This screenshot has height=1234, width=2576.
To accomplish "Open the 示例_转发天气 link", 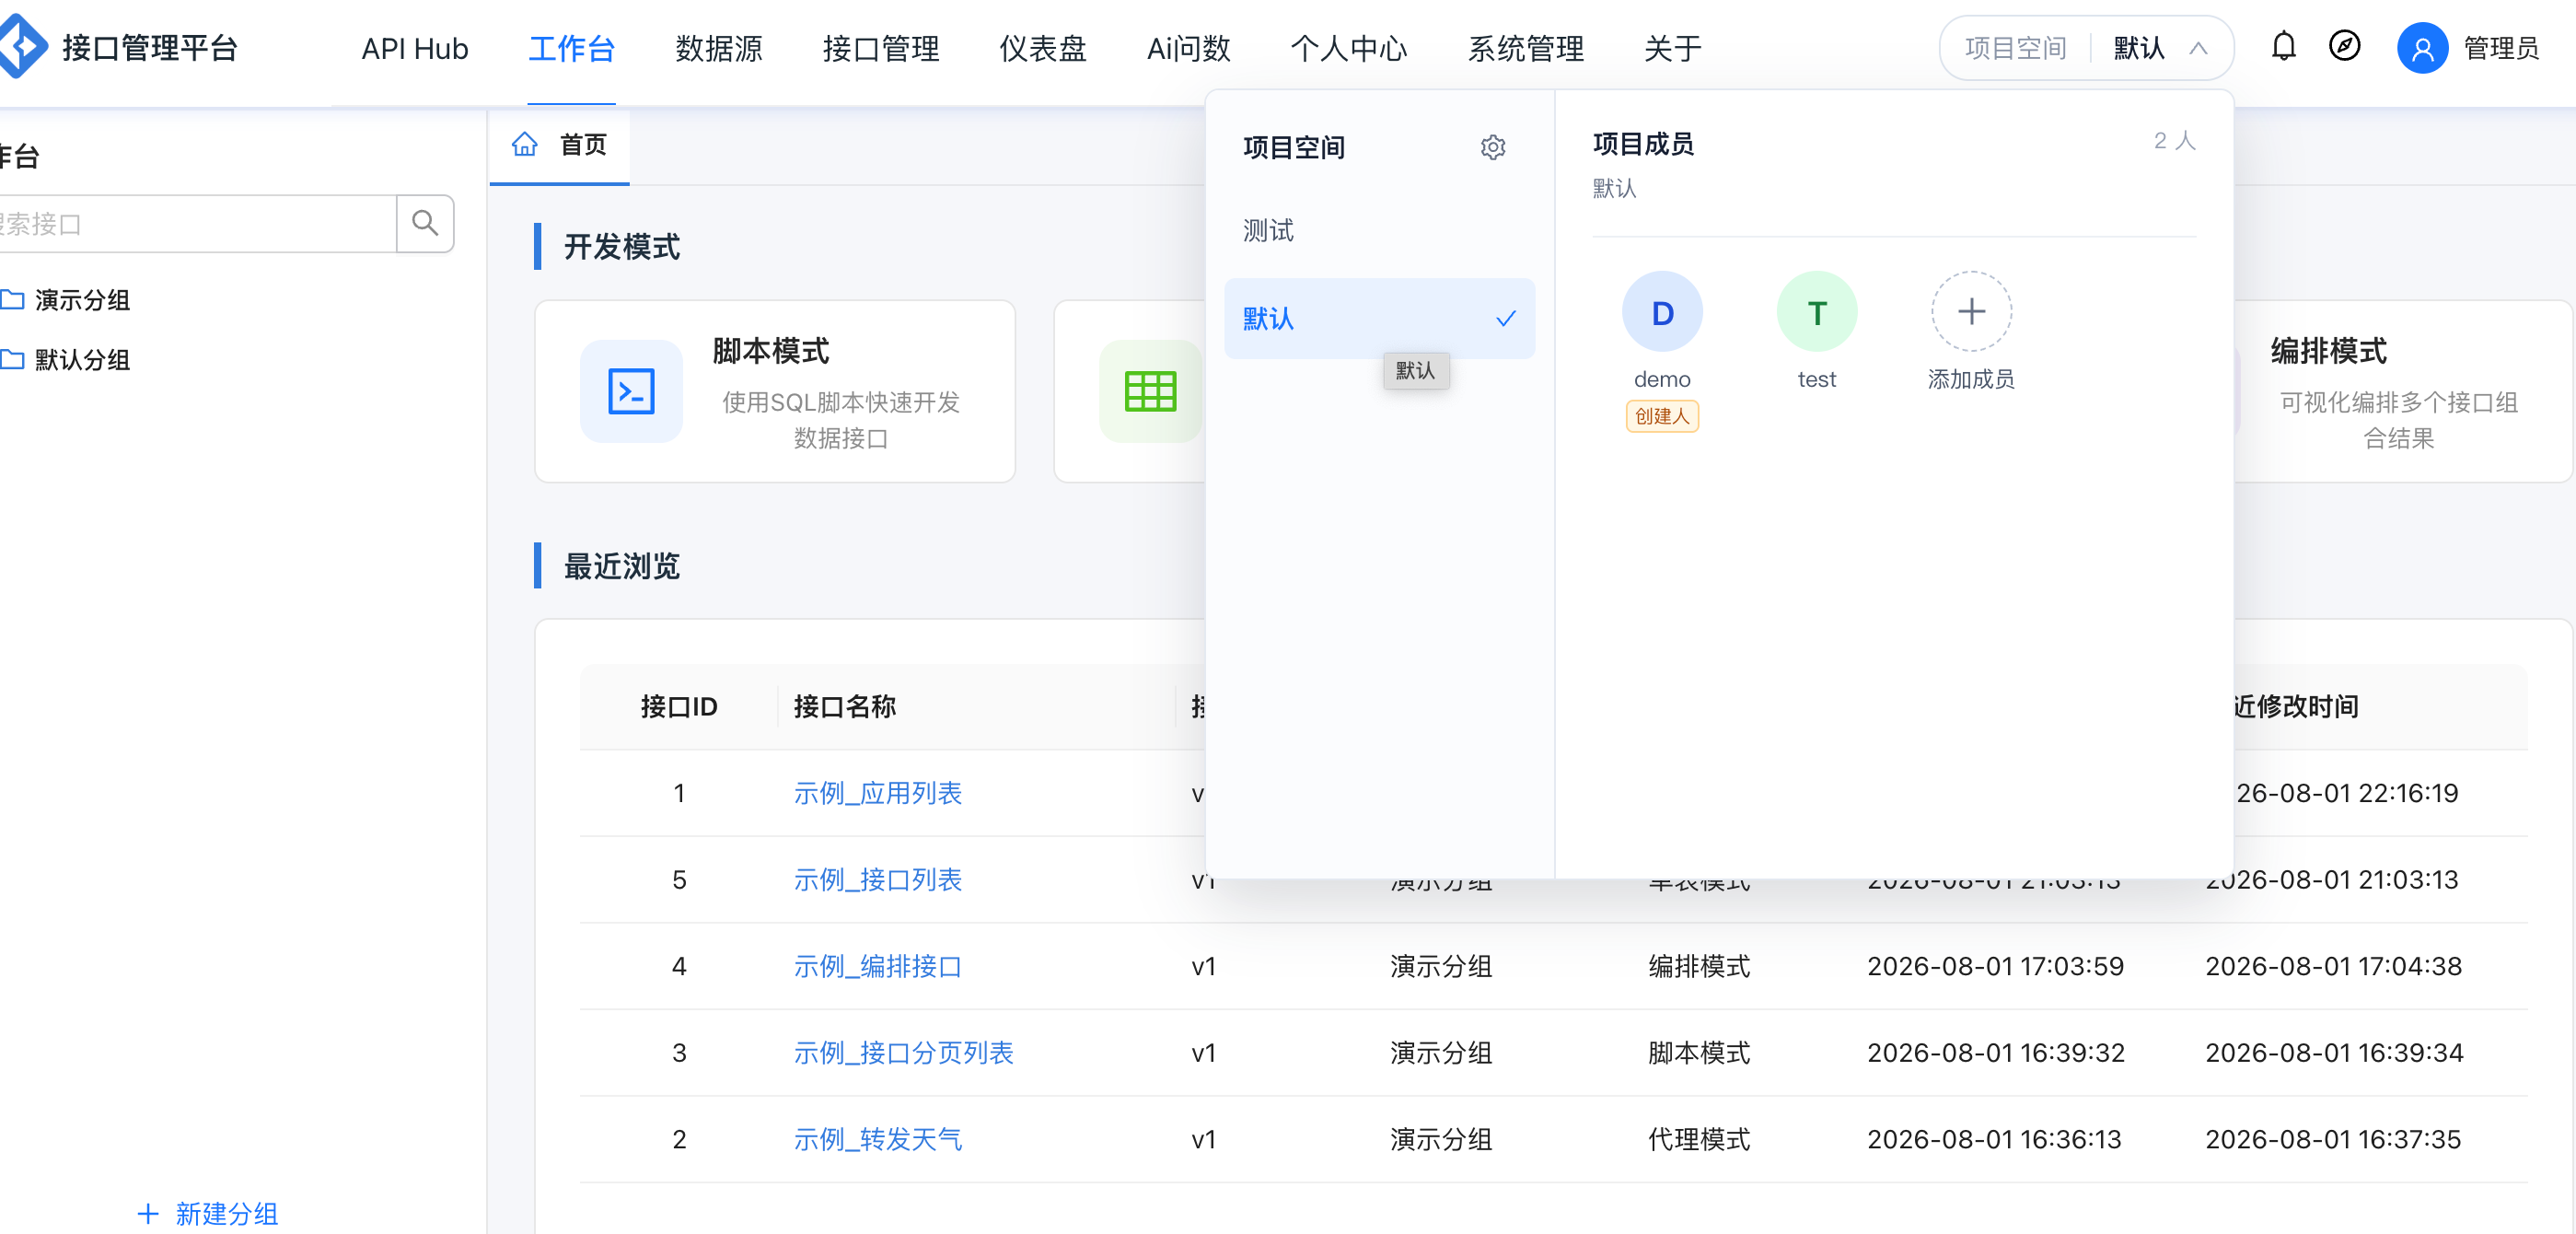I will (x=877, y=1139).
